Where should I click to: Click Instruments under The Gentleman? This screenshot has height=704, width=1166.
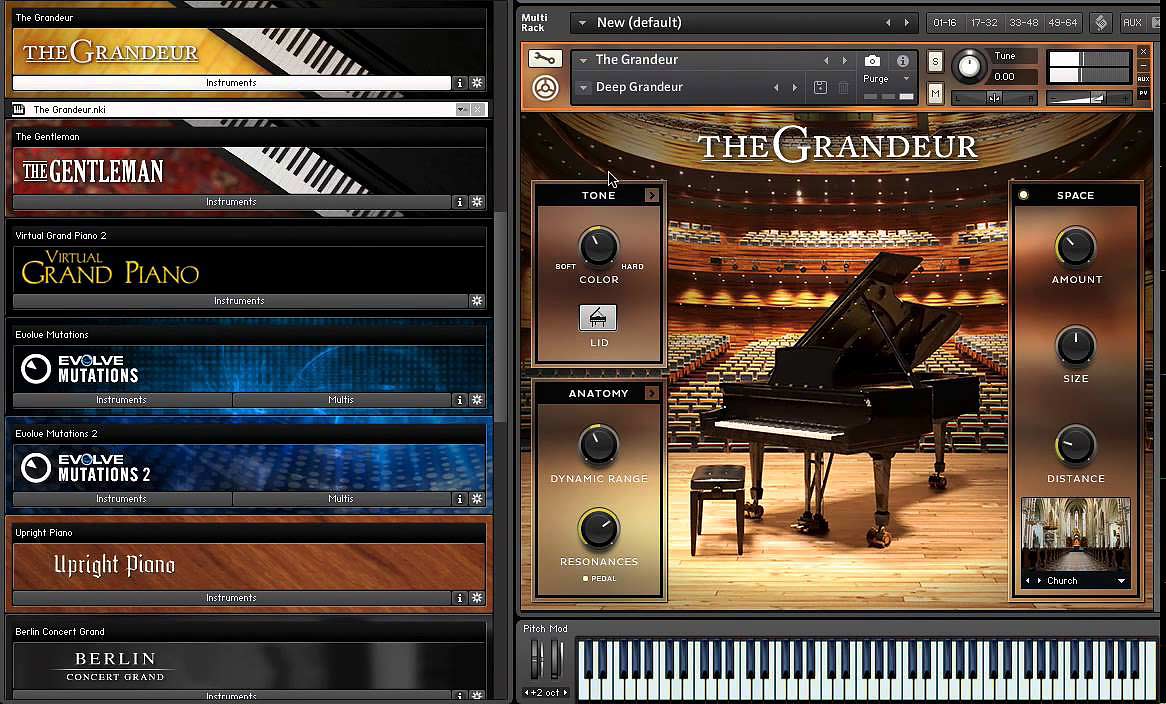tap(231, 201)
